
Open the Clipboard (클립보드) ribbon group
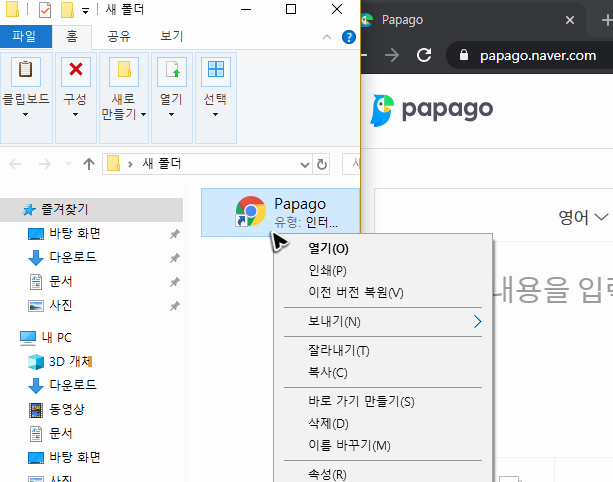click(26, 98)
